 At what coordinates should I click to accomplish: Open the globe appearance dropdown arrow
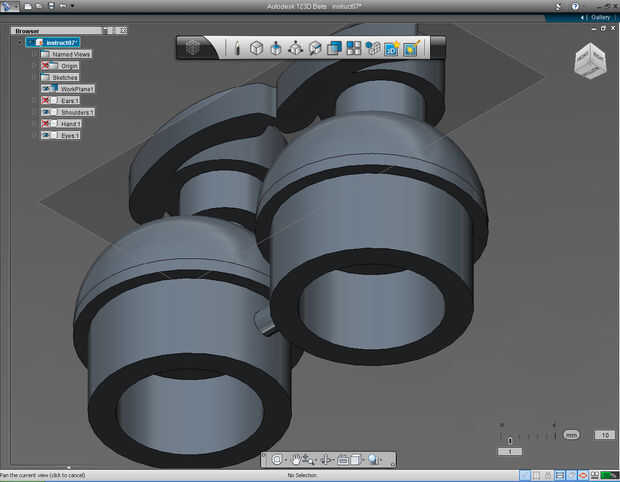(x=381, y=460)
